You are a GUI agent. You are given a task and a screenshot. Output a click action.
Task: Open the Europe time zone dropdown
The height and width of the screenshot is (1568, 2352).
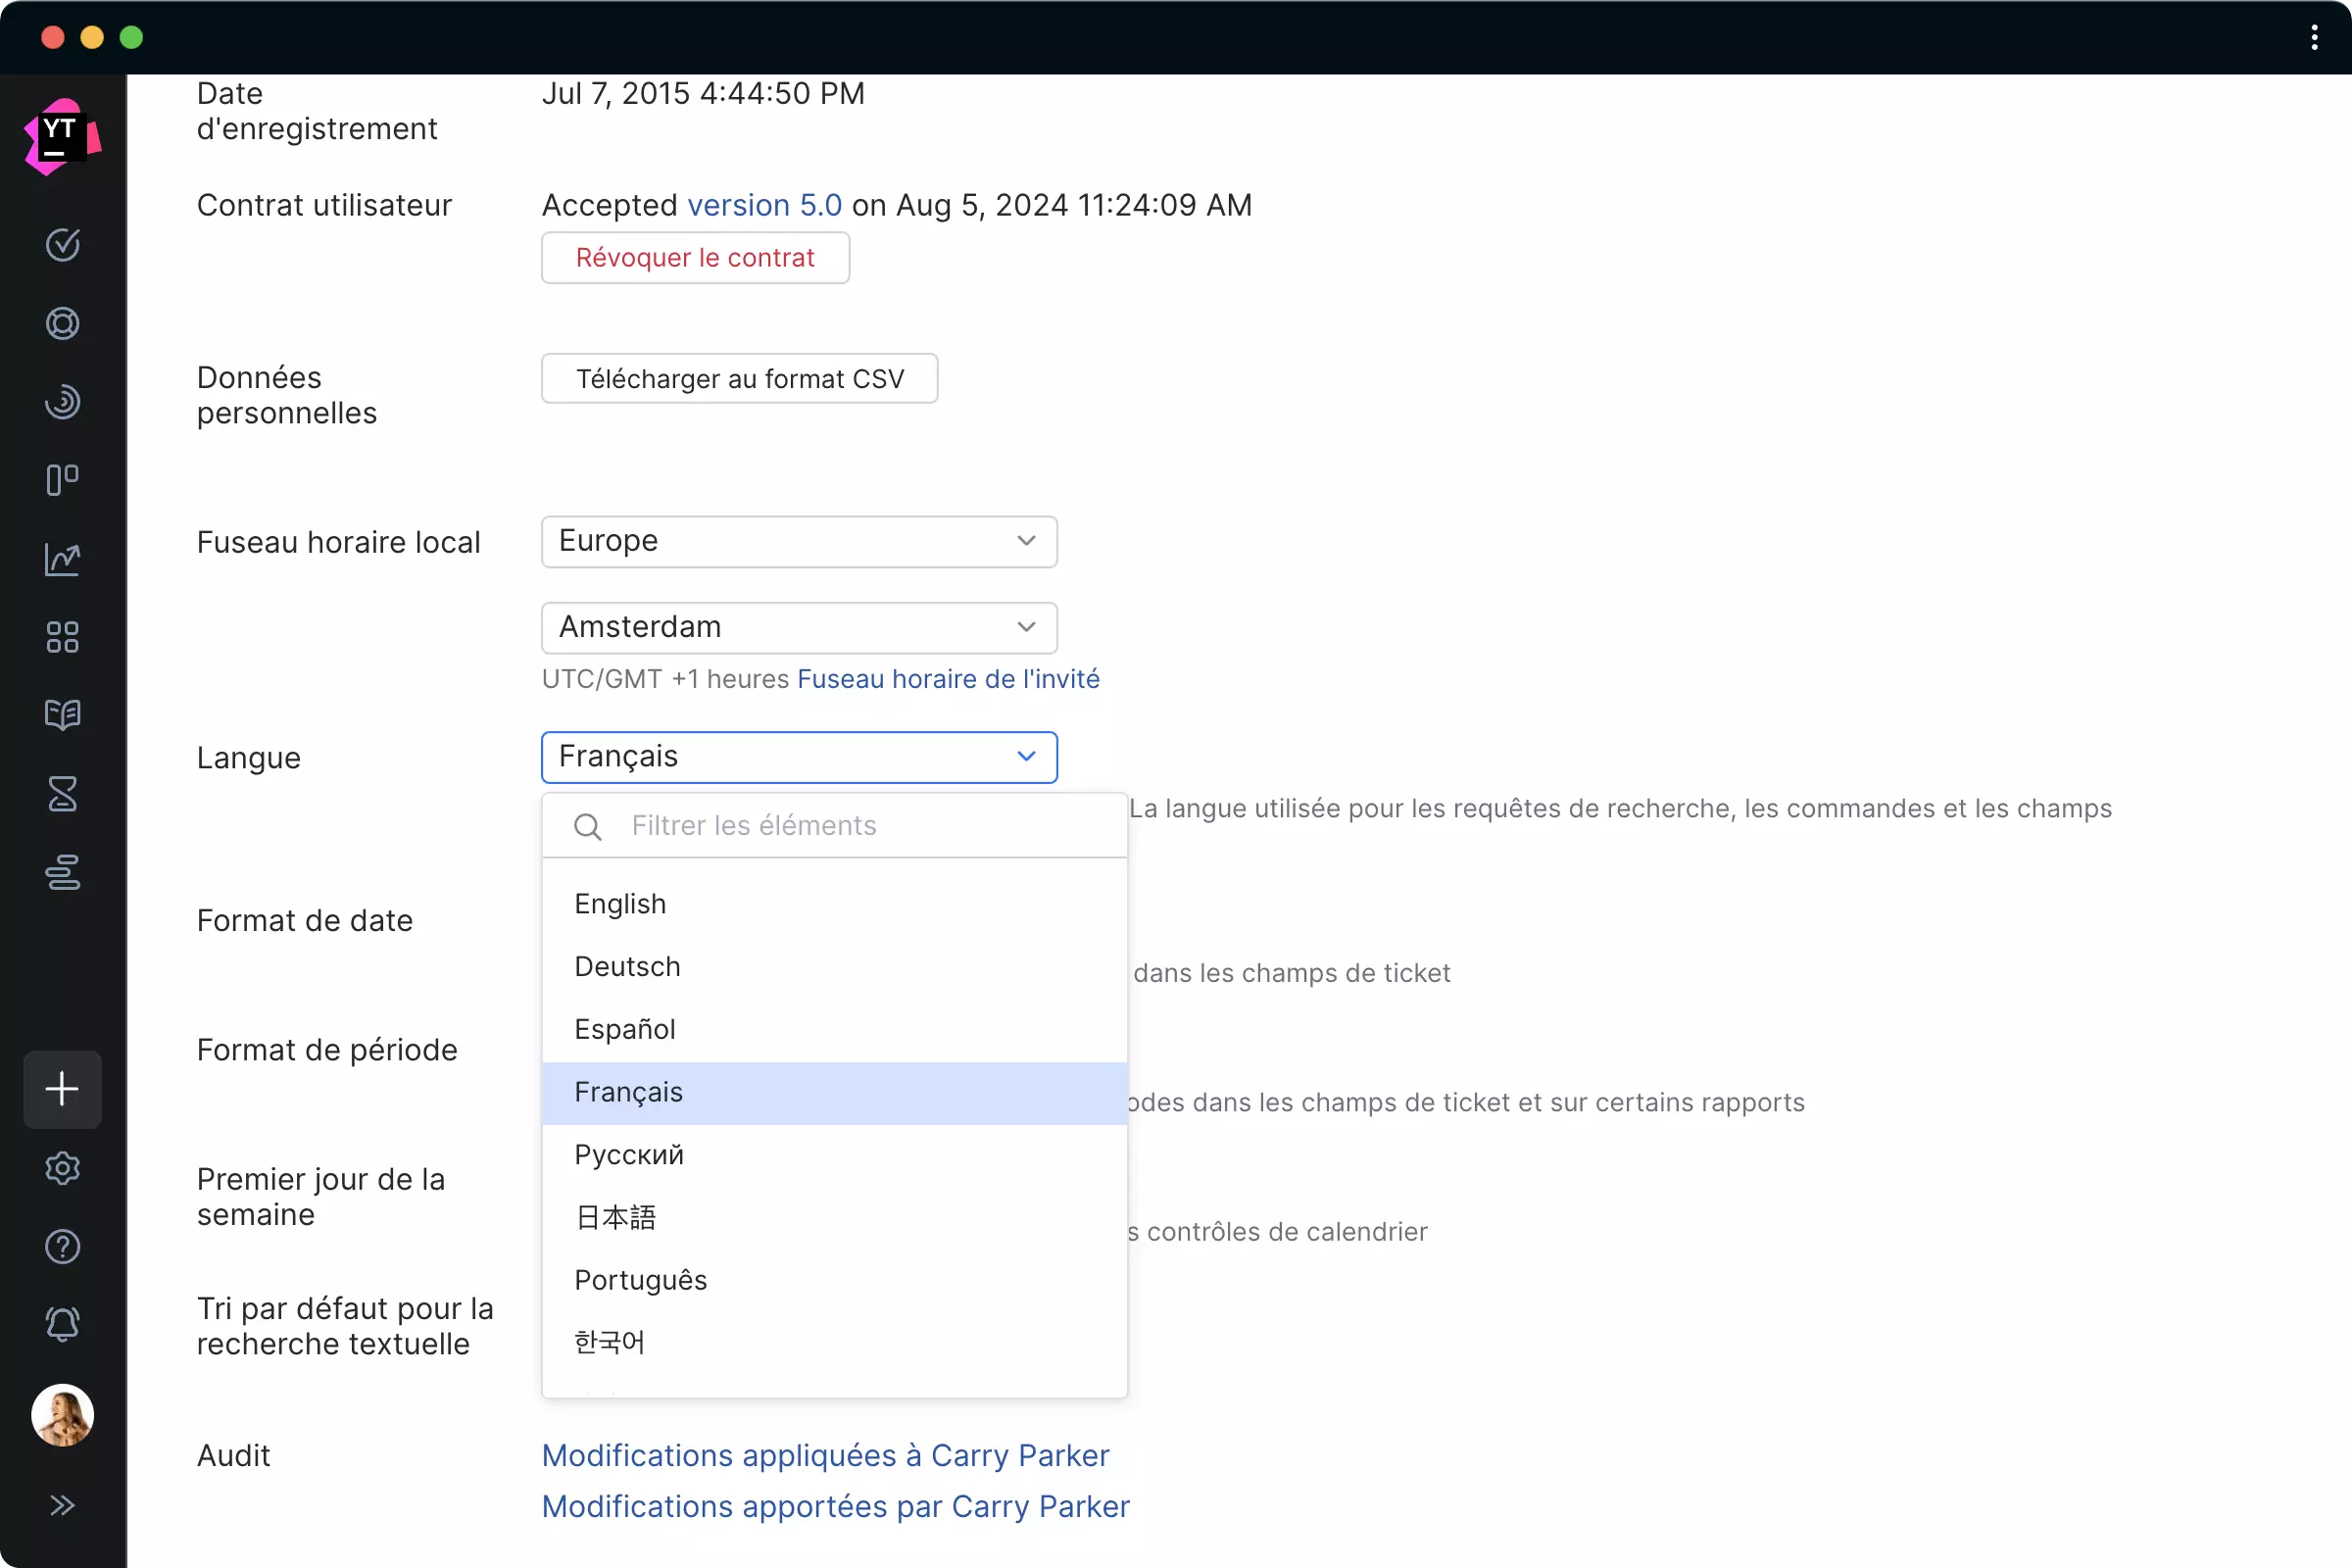tap(798, 541)
